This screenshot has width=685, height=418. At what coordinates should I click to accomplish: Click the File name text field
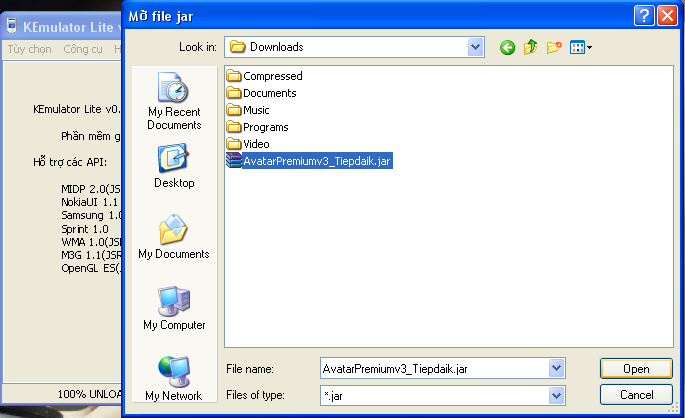tap(435, 369)
